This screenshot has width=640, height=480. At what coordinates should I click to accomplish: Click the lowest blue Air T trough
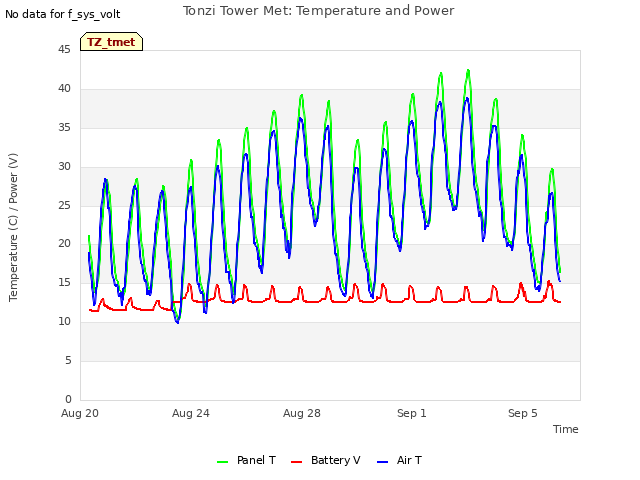178,322
